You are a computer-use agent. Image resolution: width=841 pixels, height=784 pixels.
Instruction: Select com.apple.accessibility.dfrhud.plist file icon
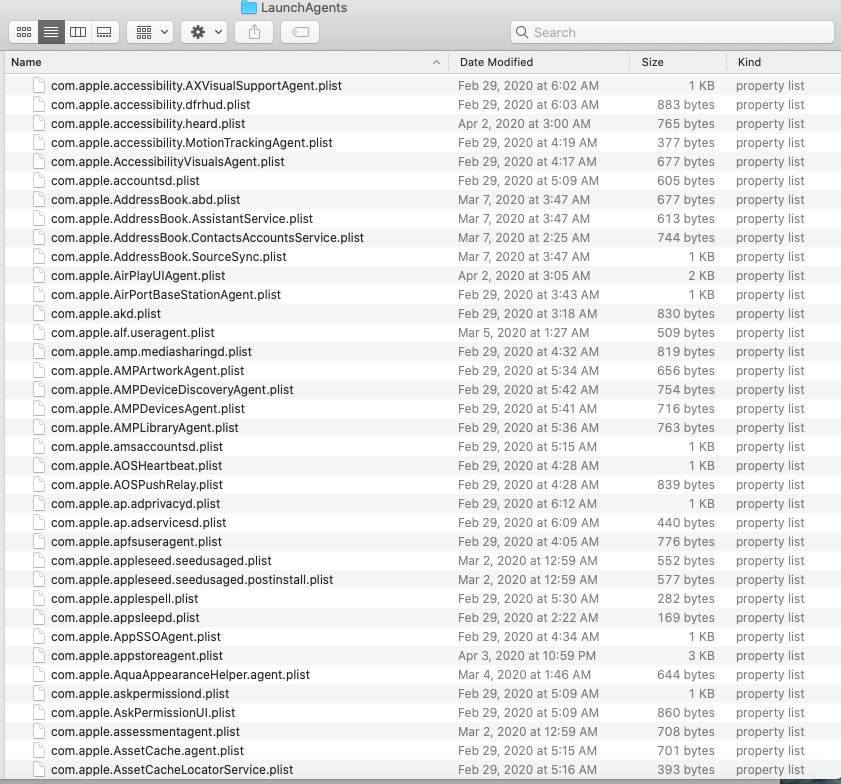(39, 105)
